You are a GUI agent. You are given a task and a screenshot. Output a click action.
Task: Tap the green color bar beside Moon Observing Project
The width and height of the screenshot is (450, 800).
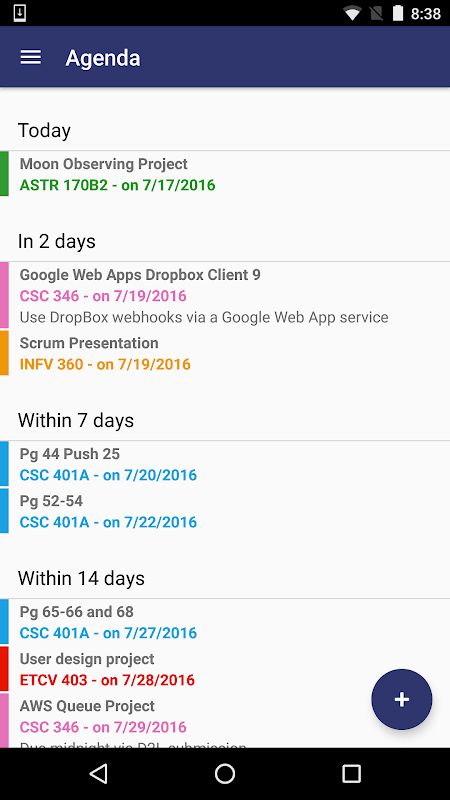tap(4, 173)
